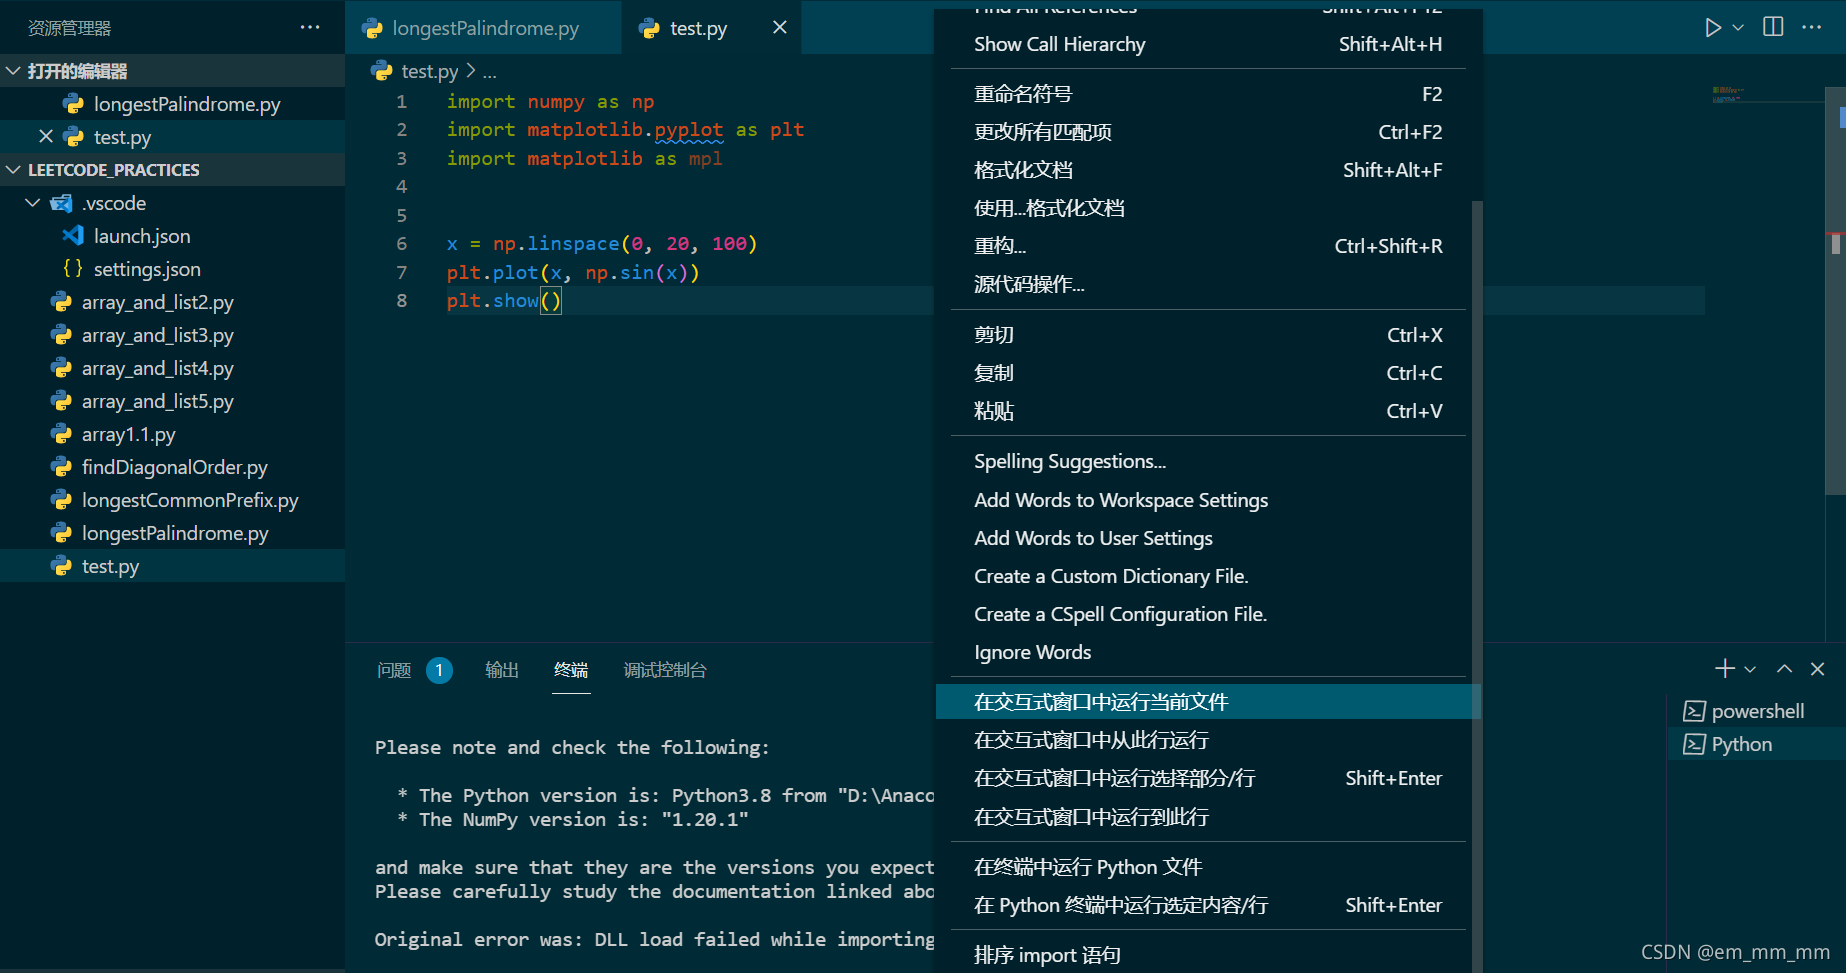Viewport: 1846px width, 973px height.
Task: Open longestCommonPrefix.py file
Action: [x=172, y=500]
